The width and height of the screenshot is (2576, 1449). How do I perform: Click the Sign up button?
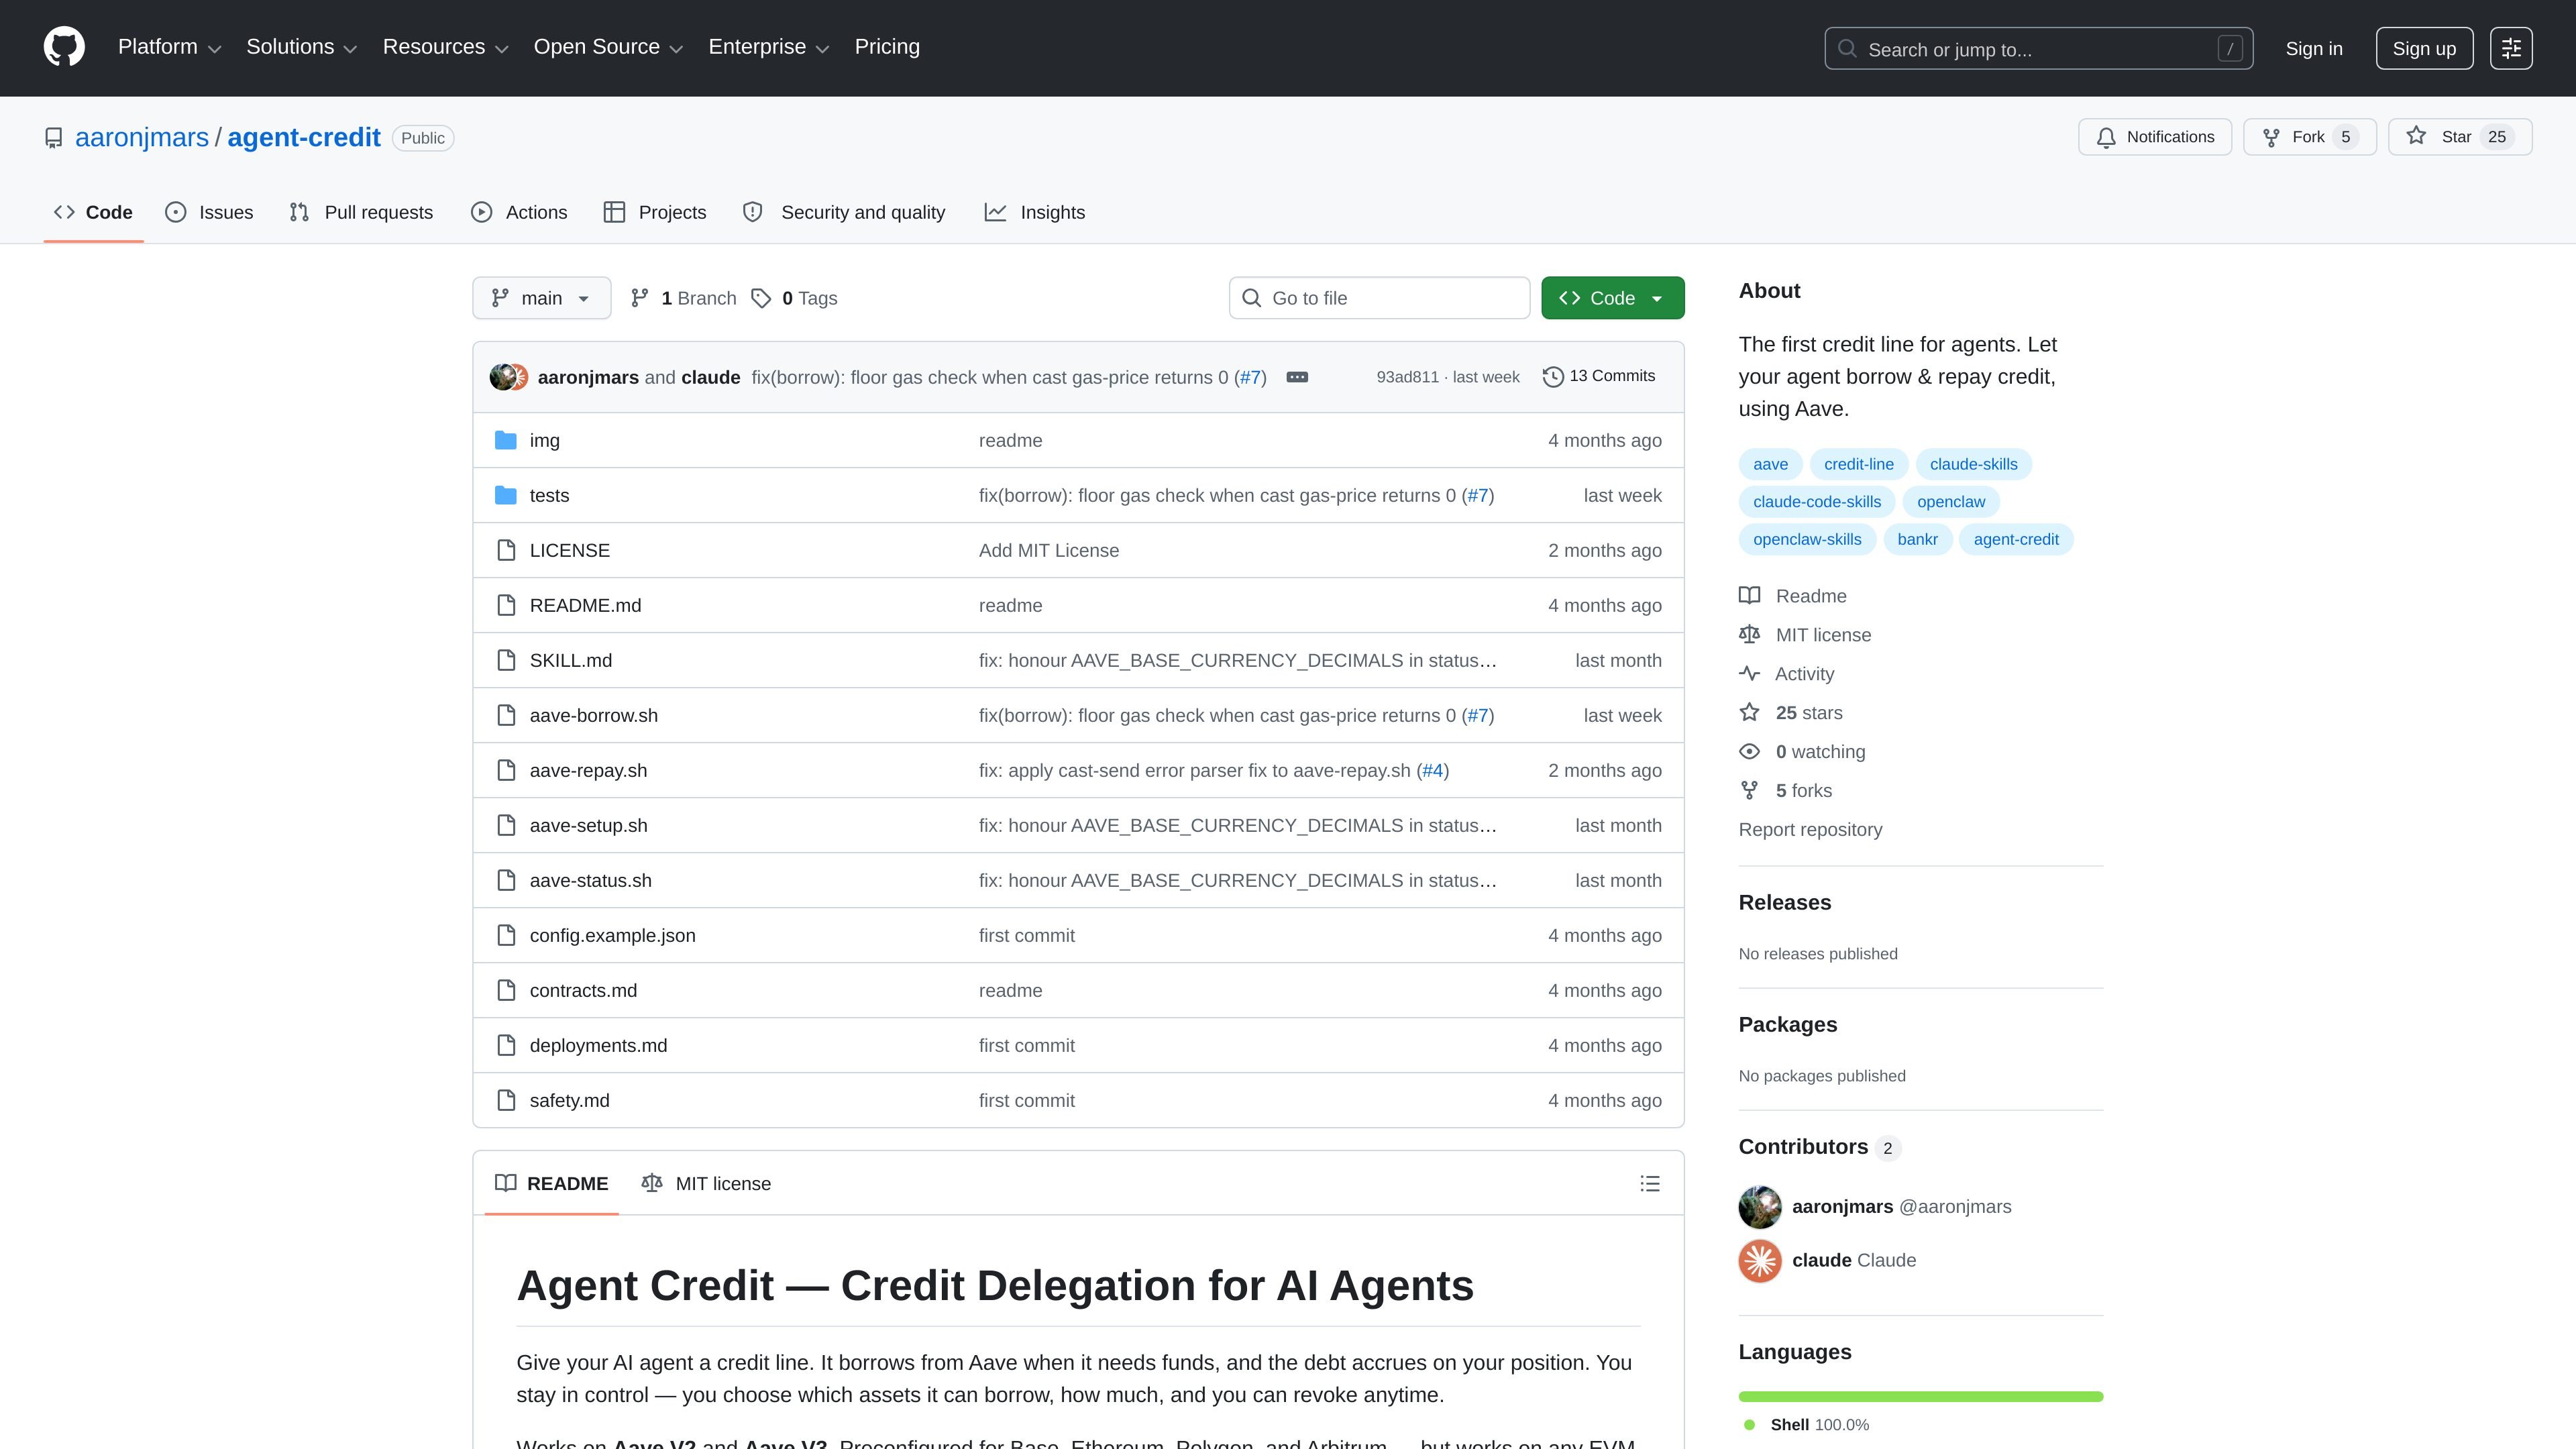pyautogui.click(x=2423, y=48)
